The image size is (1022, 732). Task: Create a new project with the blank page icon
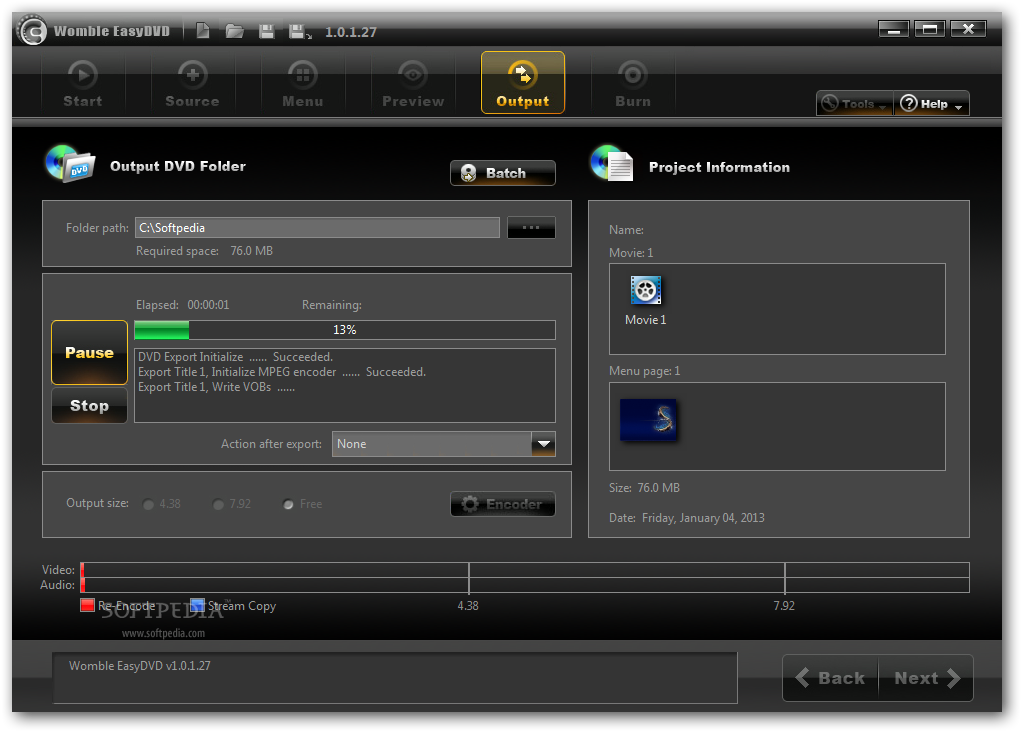pyautogui.click(x=203, y=31)
